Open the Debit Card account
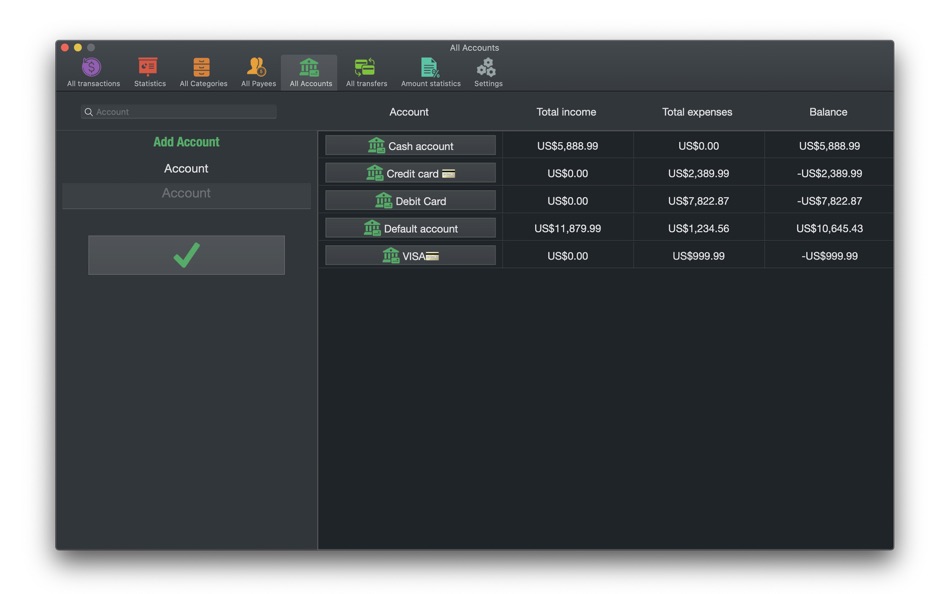The width and height of the screenshot is (950, 594). click(409, 200)
